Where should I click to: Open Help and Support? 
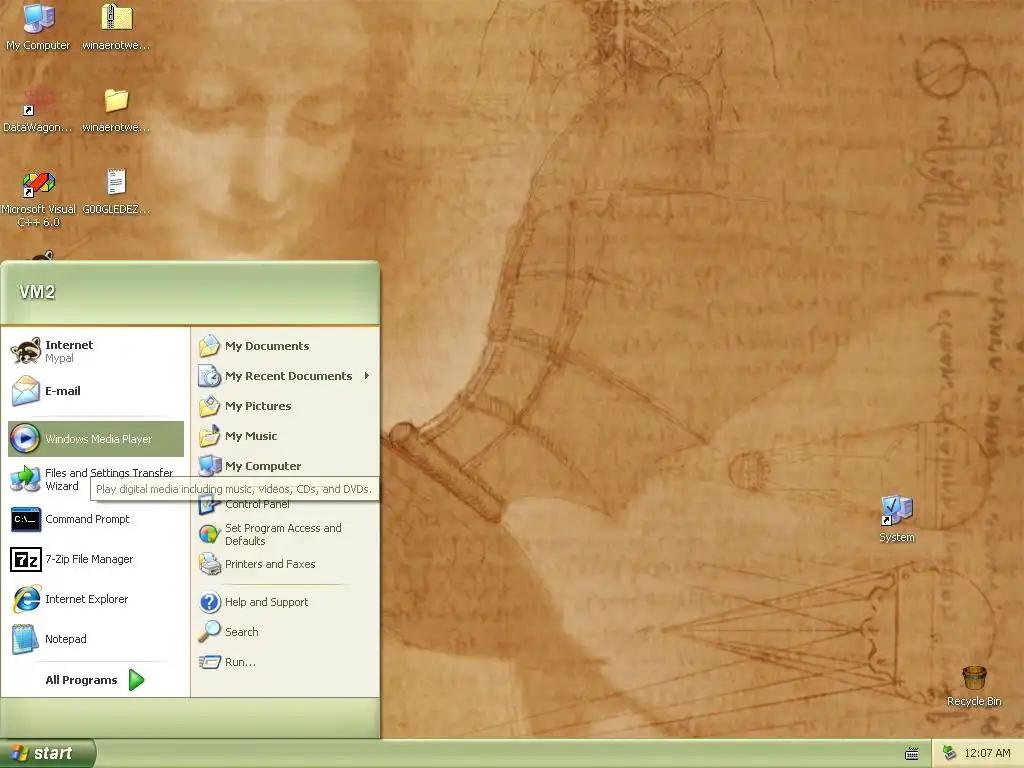(286, 601)
